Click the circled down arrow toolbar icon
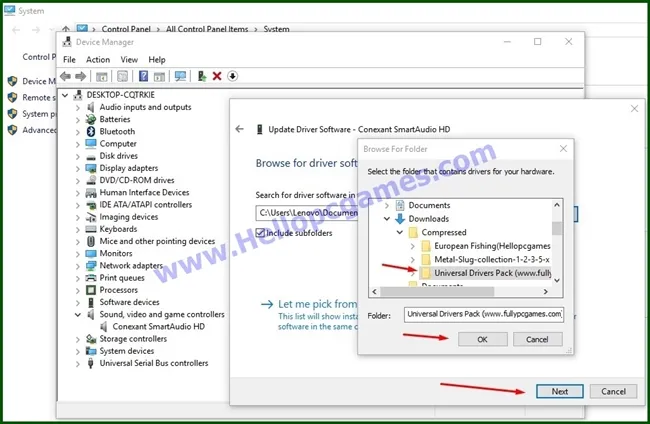650x424 pixels. (233, 76)
